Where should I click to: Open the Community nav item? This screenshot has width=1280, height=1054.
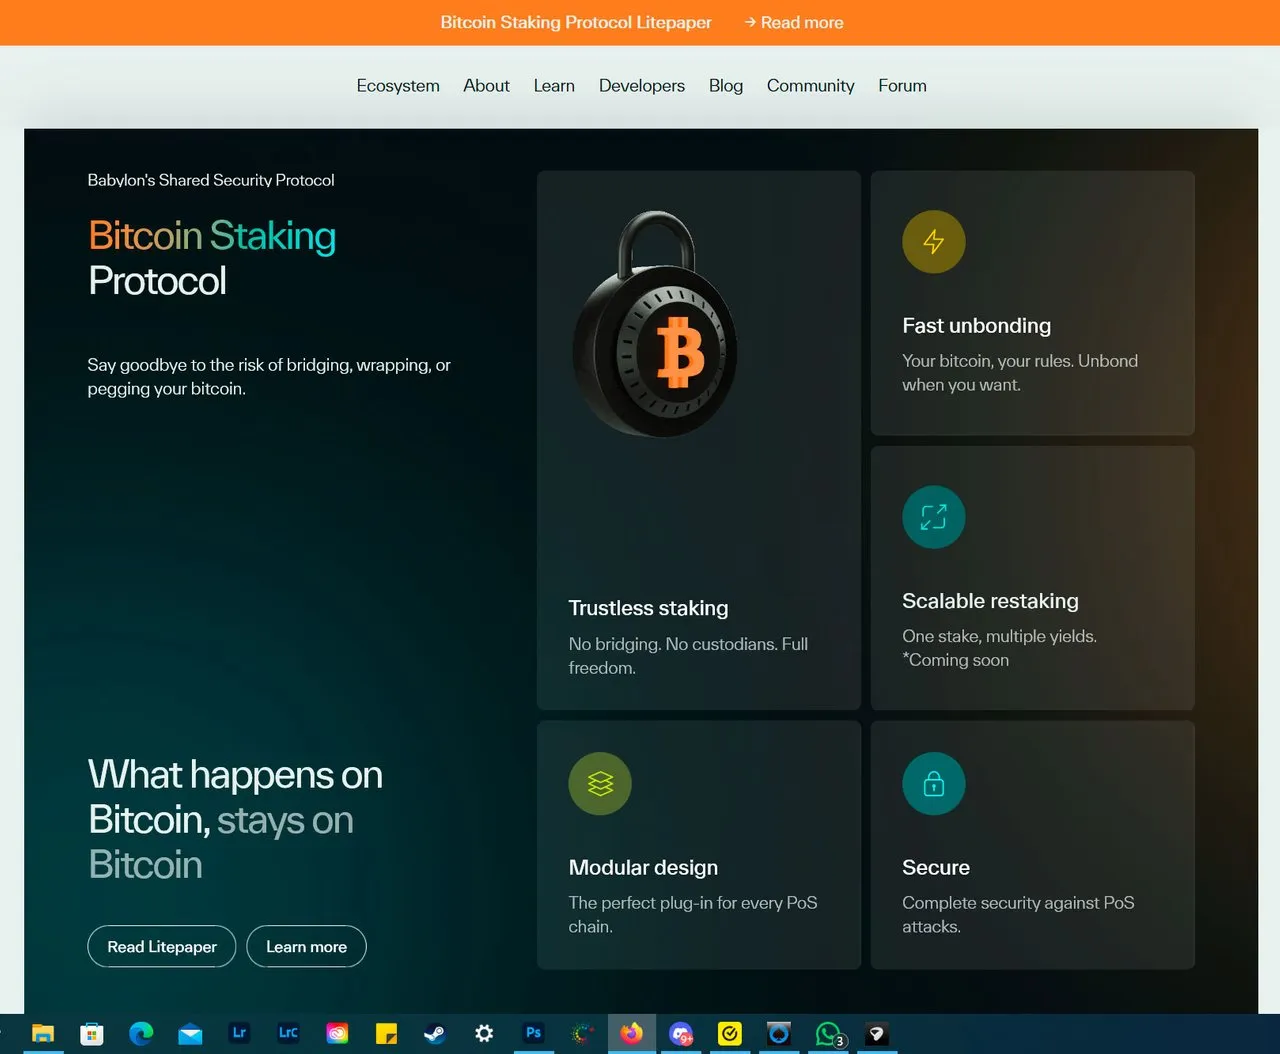point(811,86)
